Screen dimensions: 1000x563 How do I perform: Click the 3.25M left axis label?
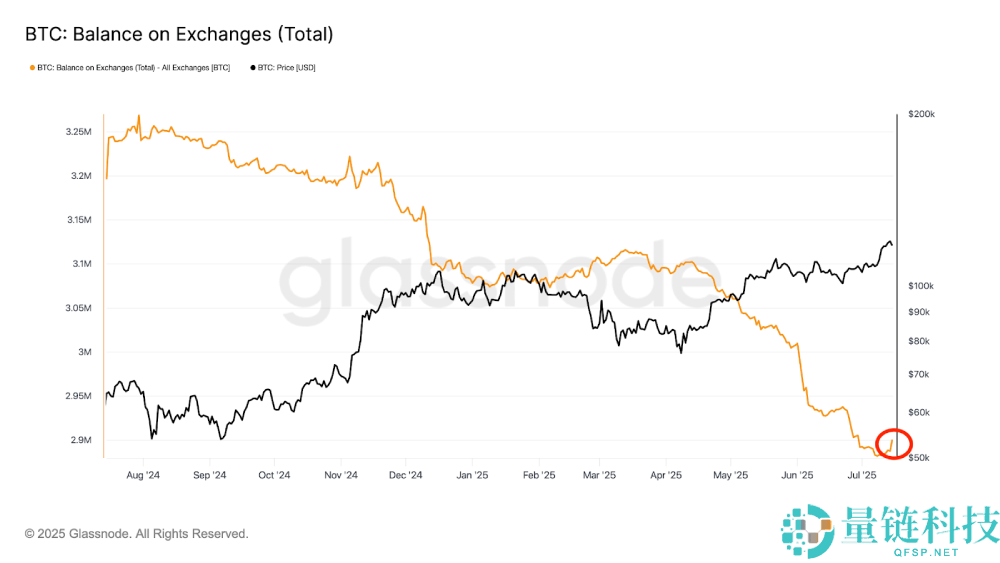pos(80,132)
